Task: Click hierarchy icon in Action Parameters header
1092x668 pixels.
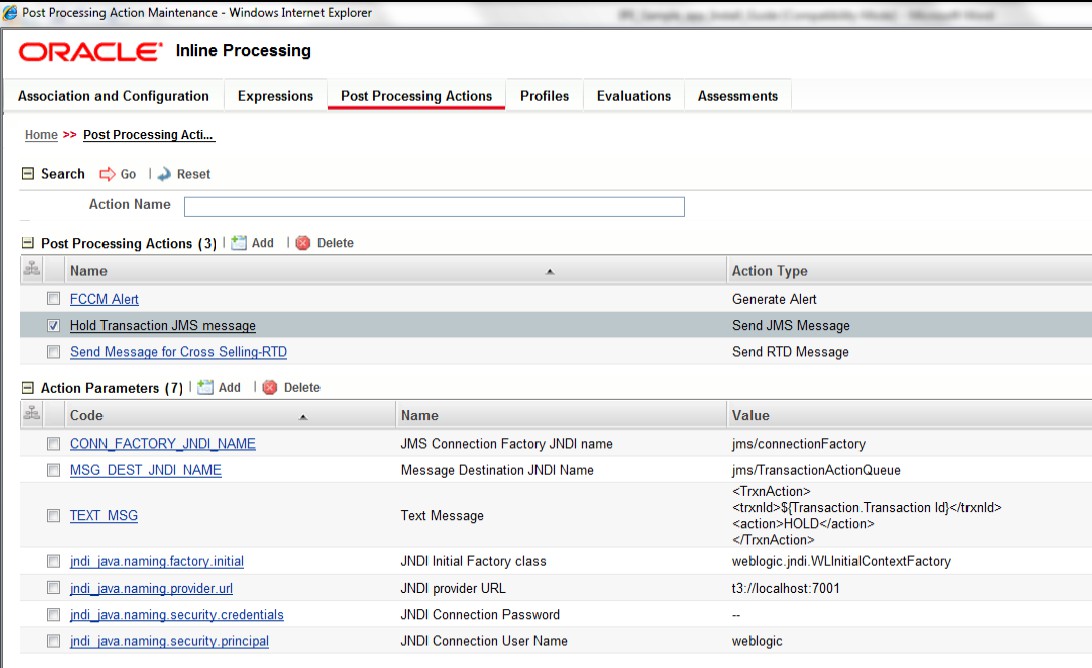Action: click(x=32, y=413)
